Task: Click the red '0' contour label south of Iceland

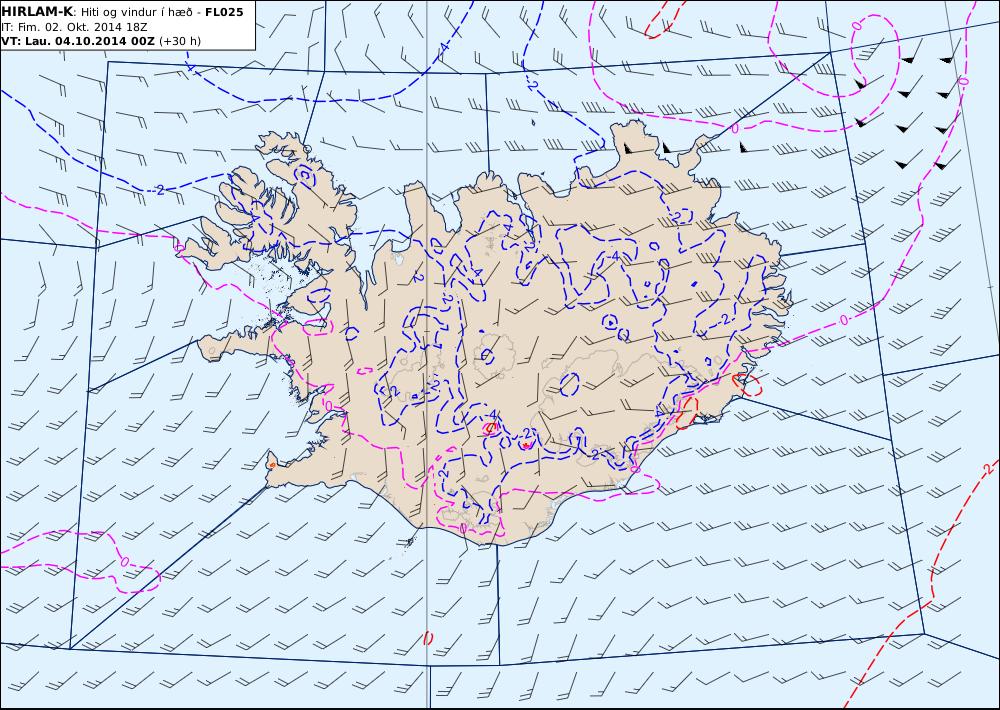Action: (427, 637)
